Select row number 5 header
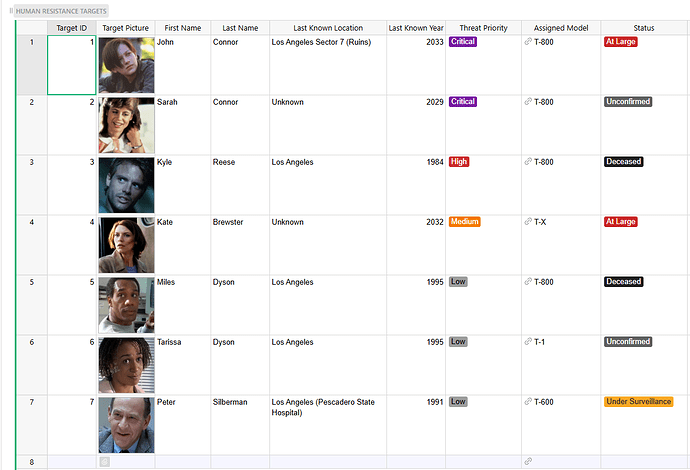 pyautogui.click(x=32, y=305)
